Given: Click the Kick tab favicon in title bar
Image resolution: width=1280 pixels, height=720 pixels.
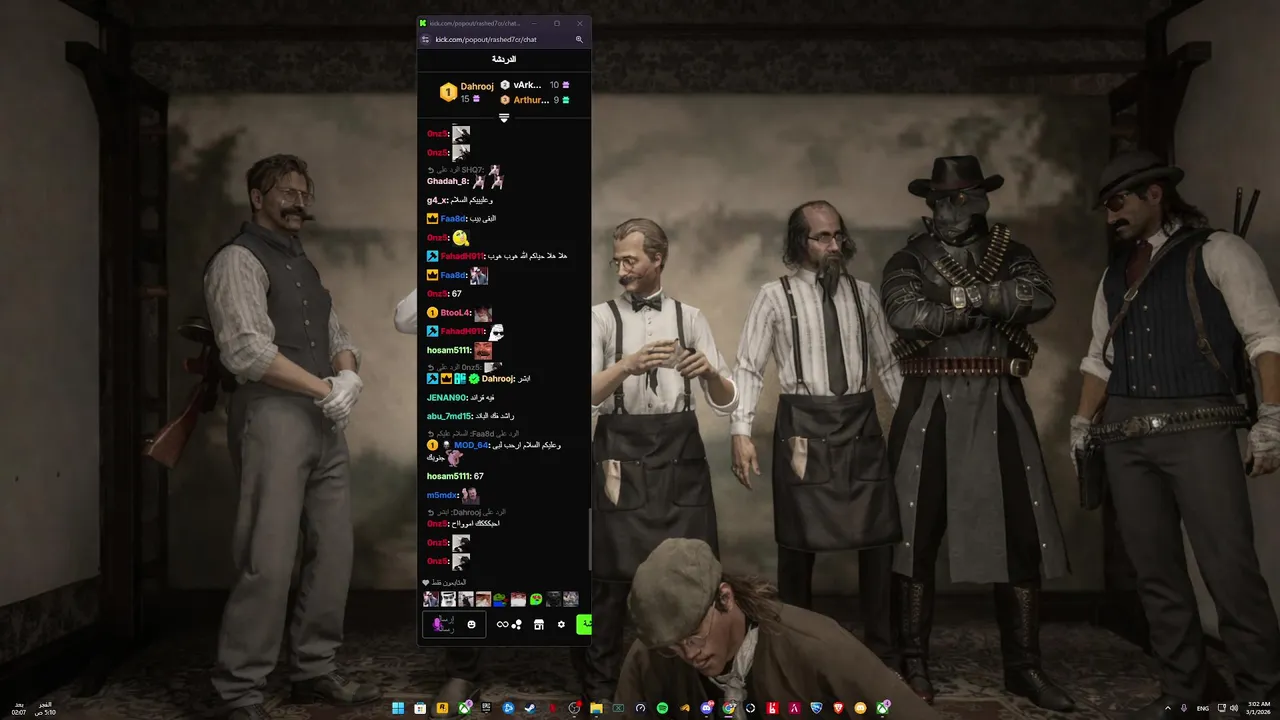Looking at the screenshot, I should [x=424, y=23].
